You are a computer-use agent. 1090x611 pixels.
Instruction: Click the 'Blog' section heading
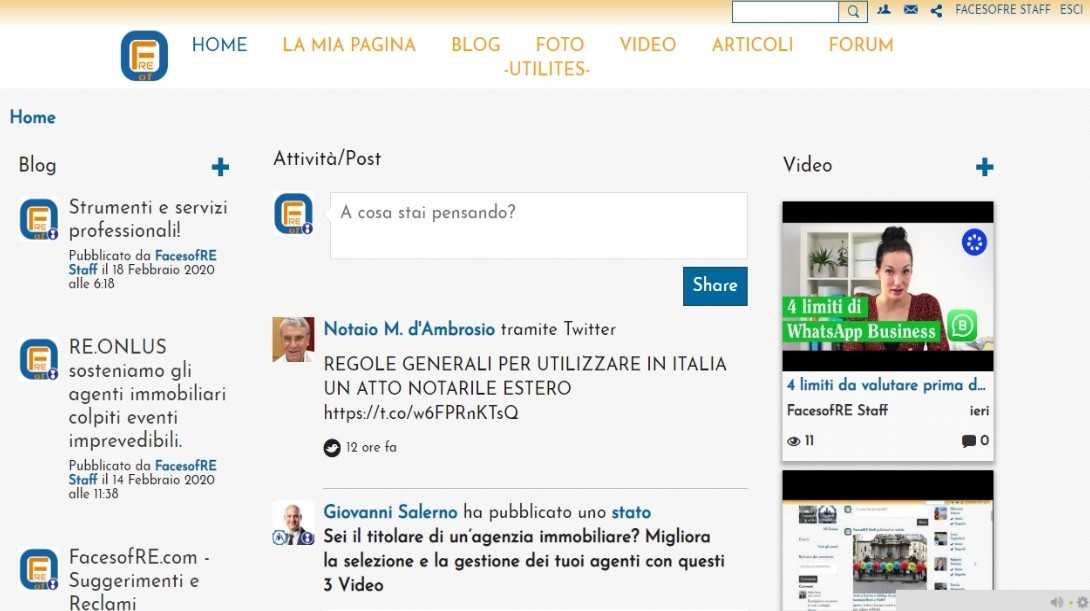pyautogui.click(x=38, y=165)
